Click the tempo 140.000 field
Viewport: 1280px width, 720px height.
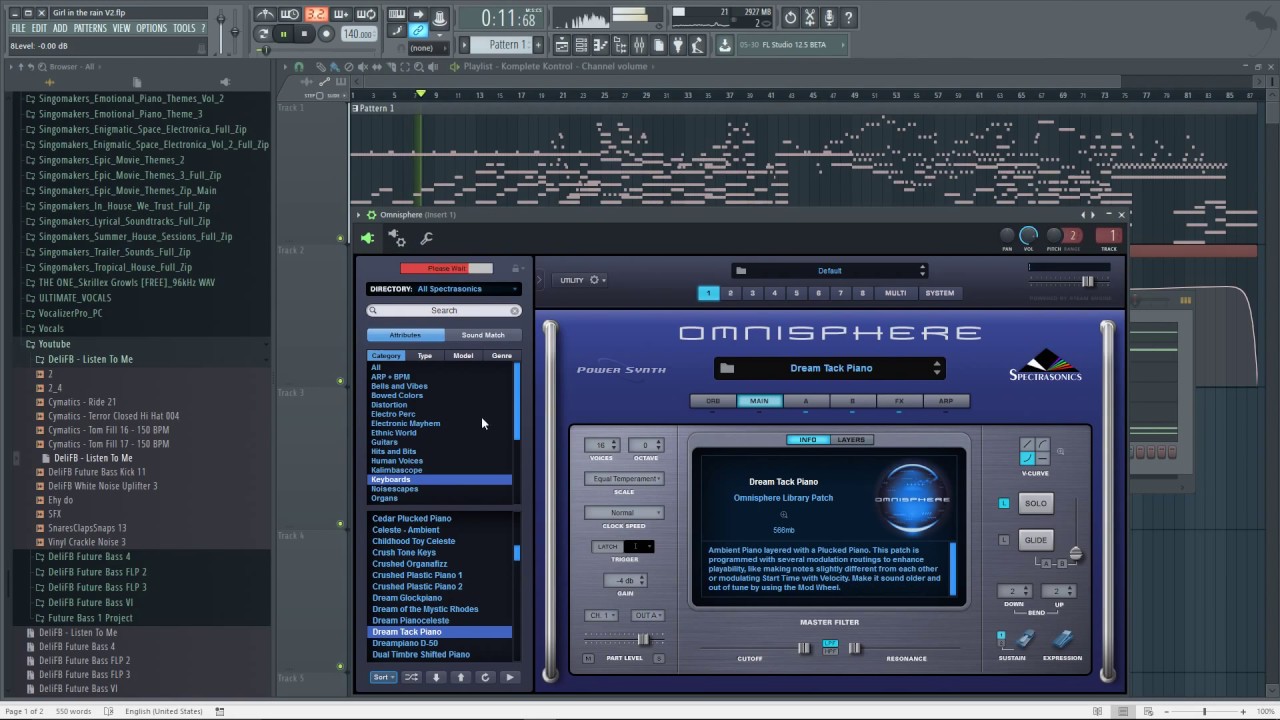357,34
